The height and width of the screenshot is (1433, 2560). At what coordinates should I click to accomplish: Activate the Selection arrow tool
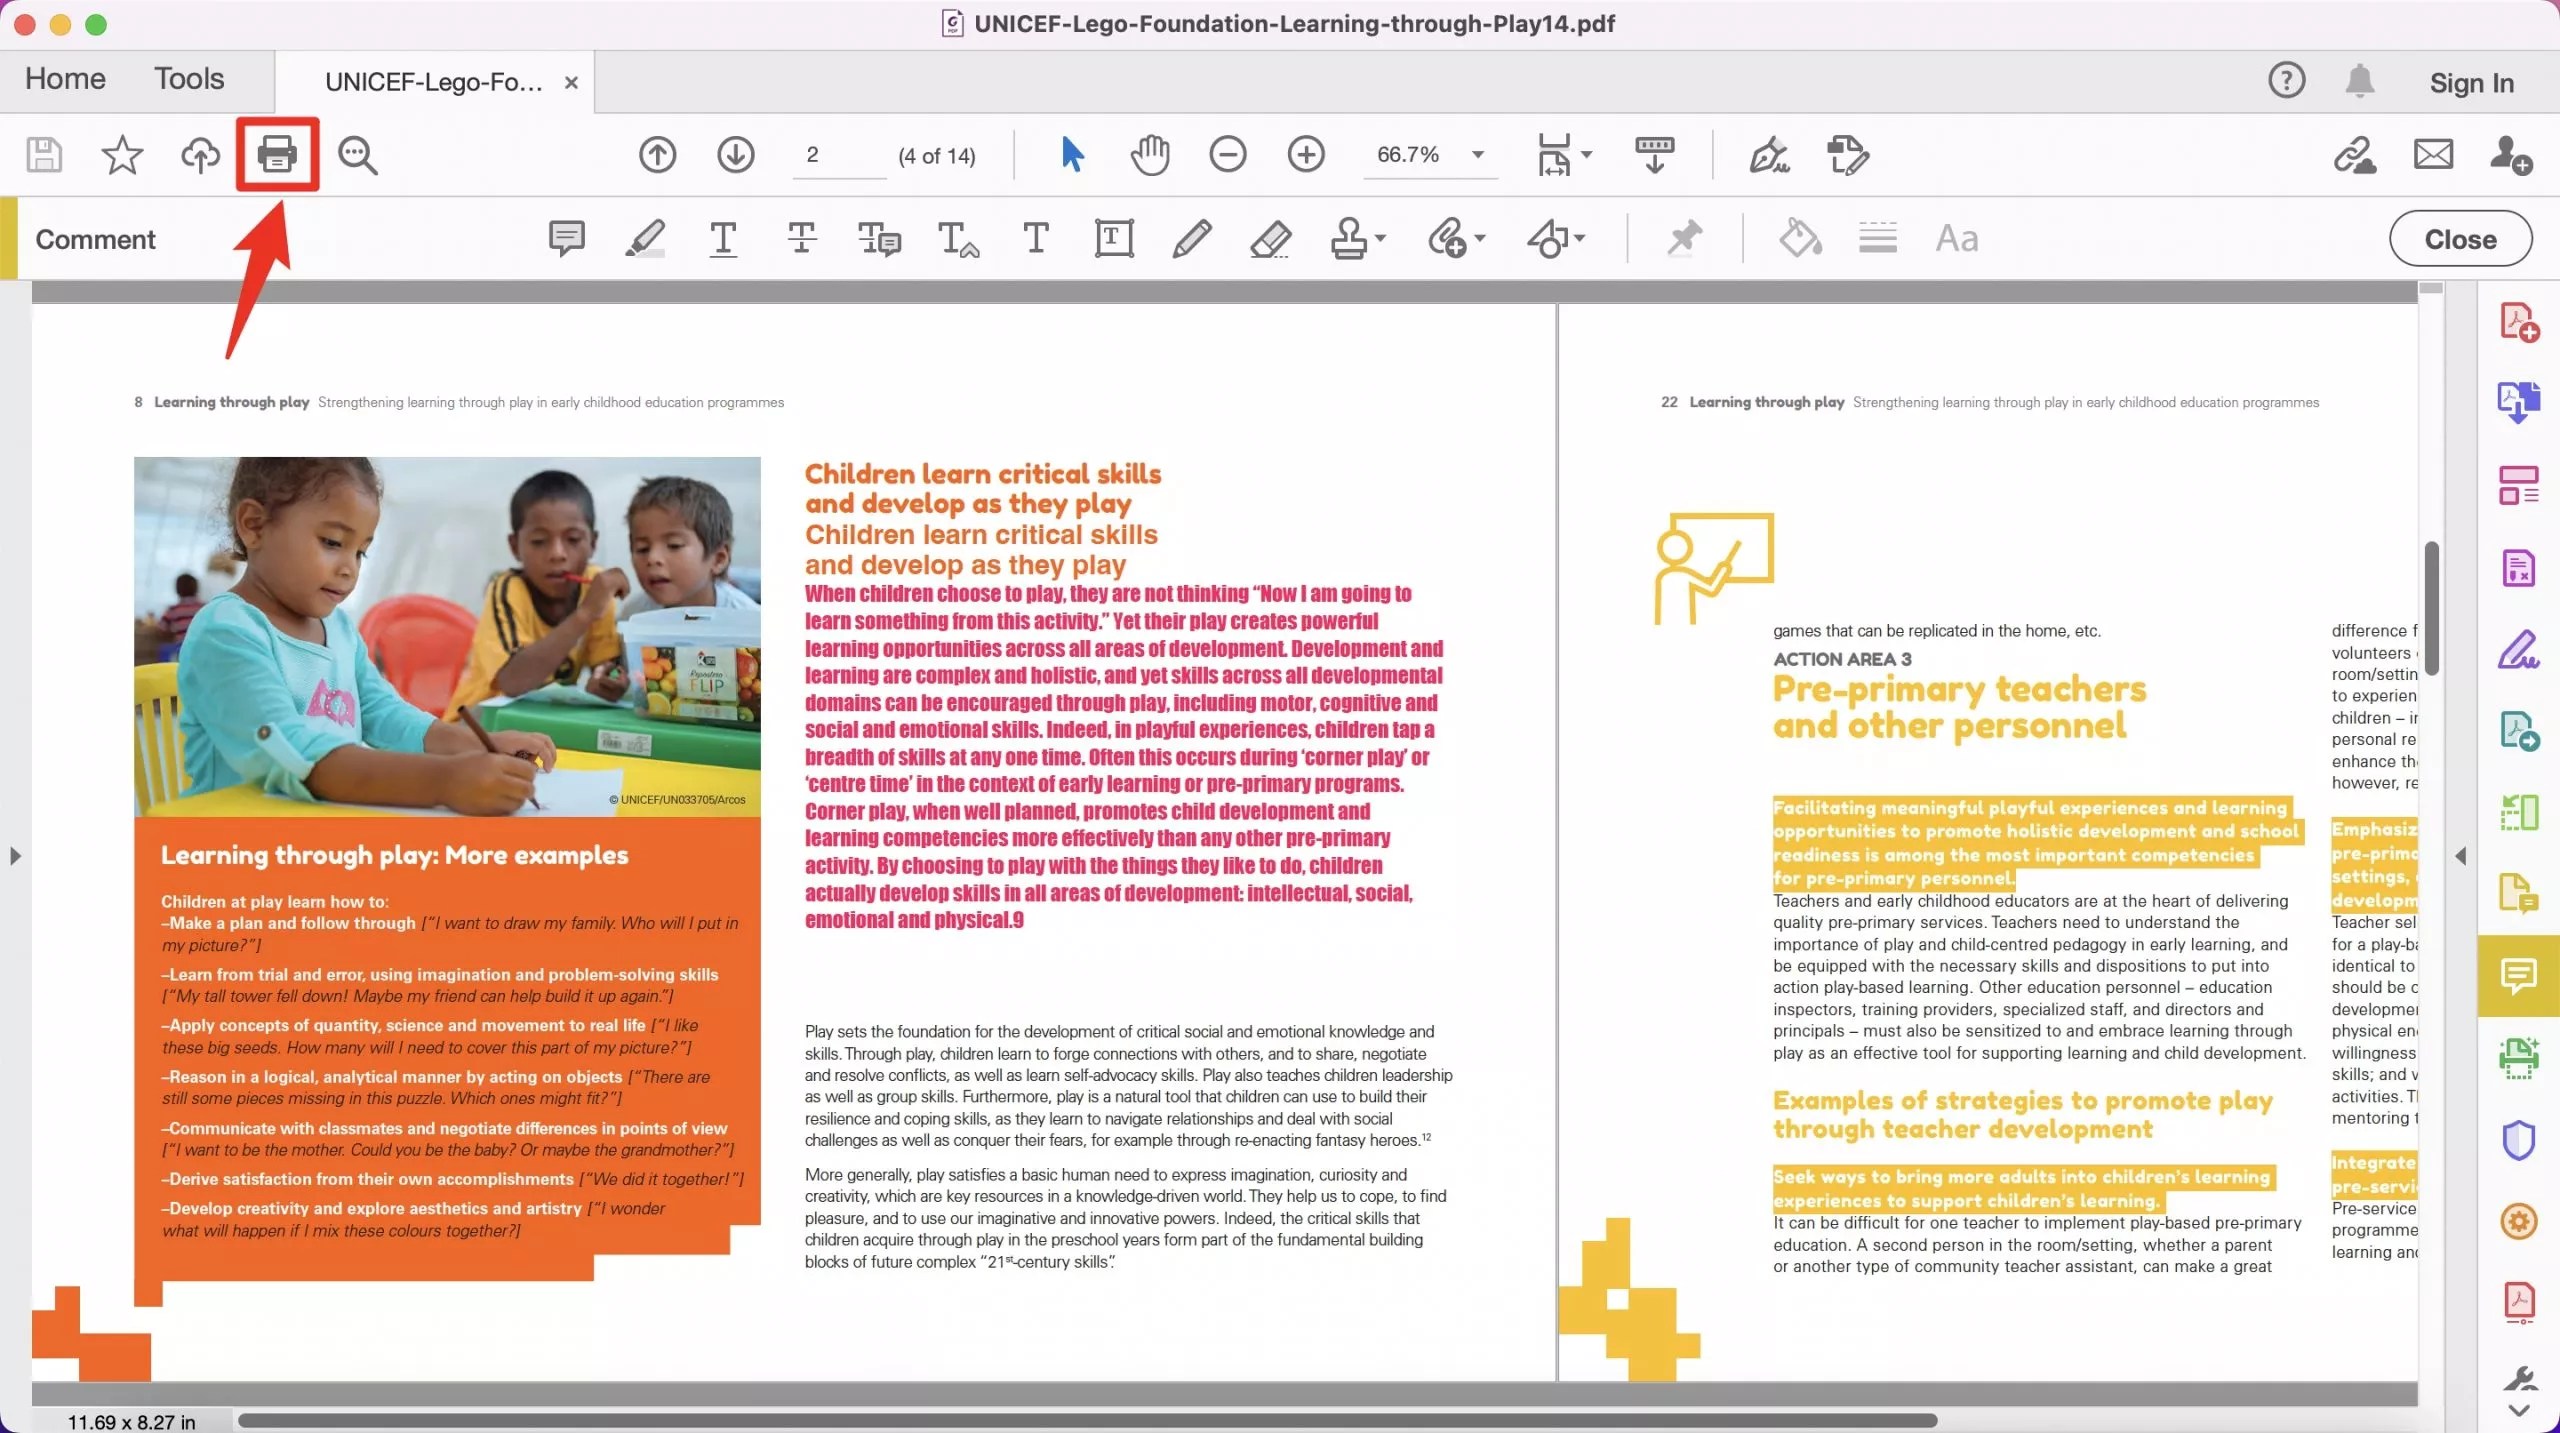tap(1071, 155)
